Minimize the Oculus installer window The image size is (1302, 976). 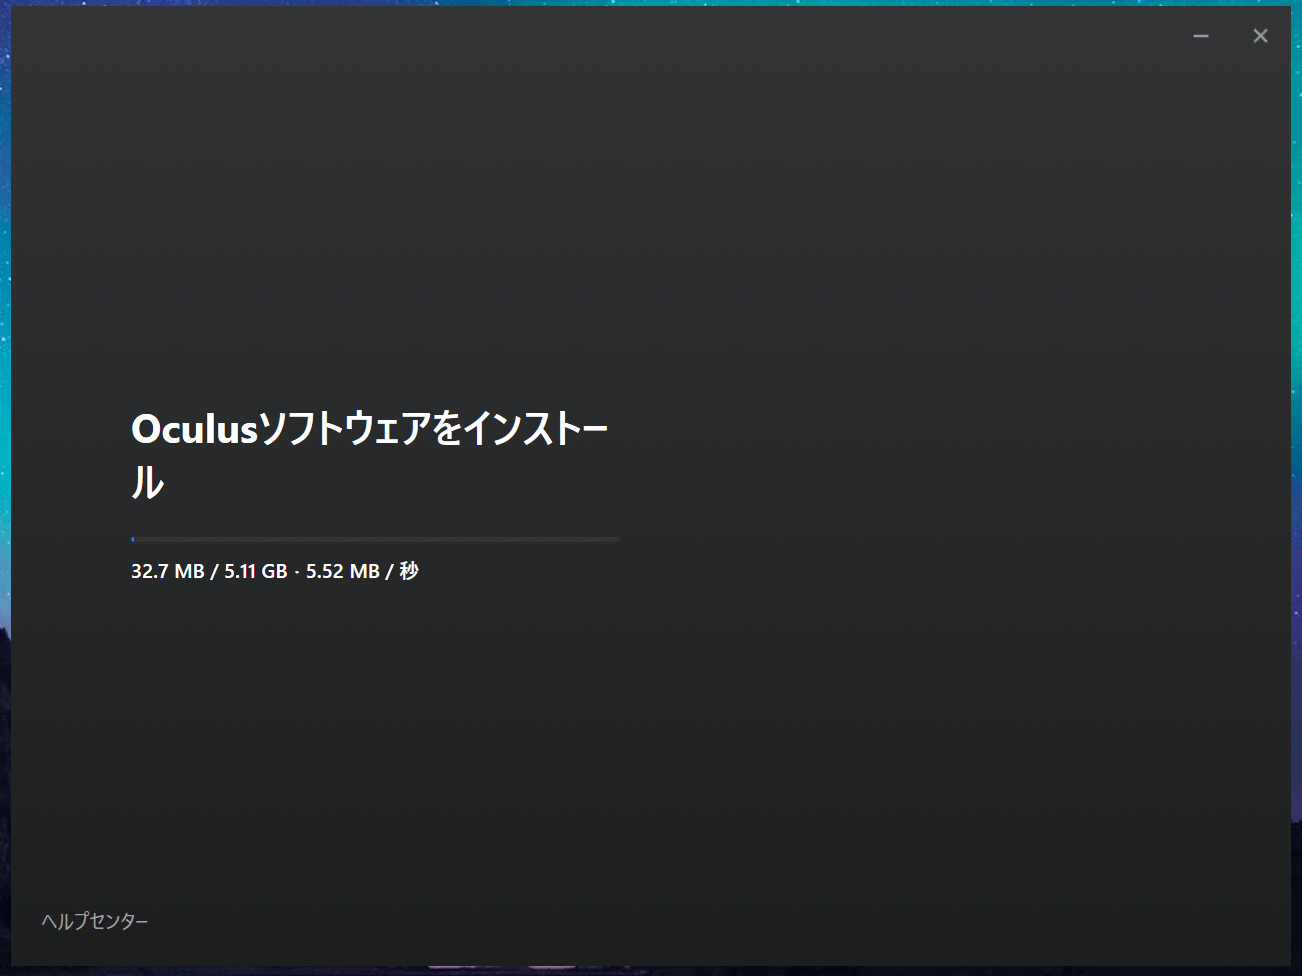pyautogui.click(x=1201, y=36)
